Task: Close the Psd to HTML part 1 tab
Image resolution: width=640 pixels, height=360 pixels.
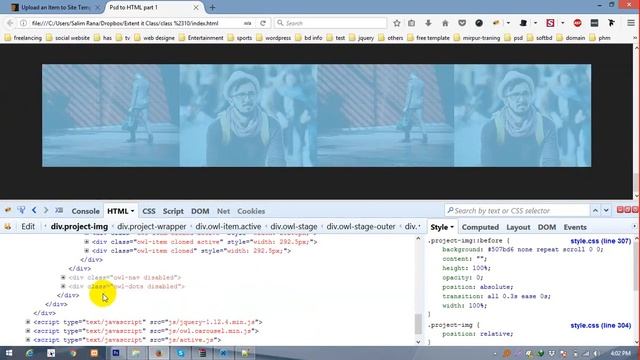Action: [x=196, y=7]
